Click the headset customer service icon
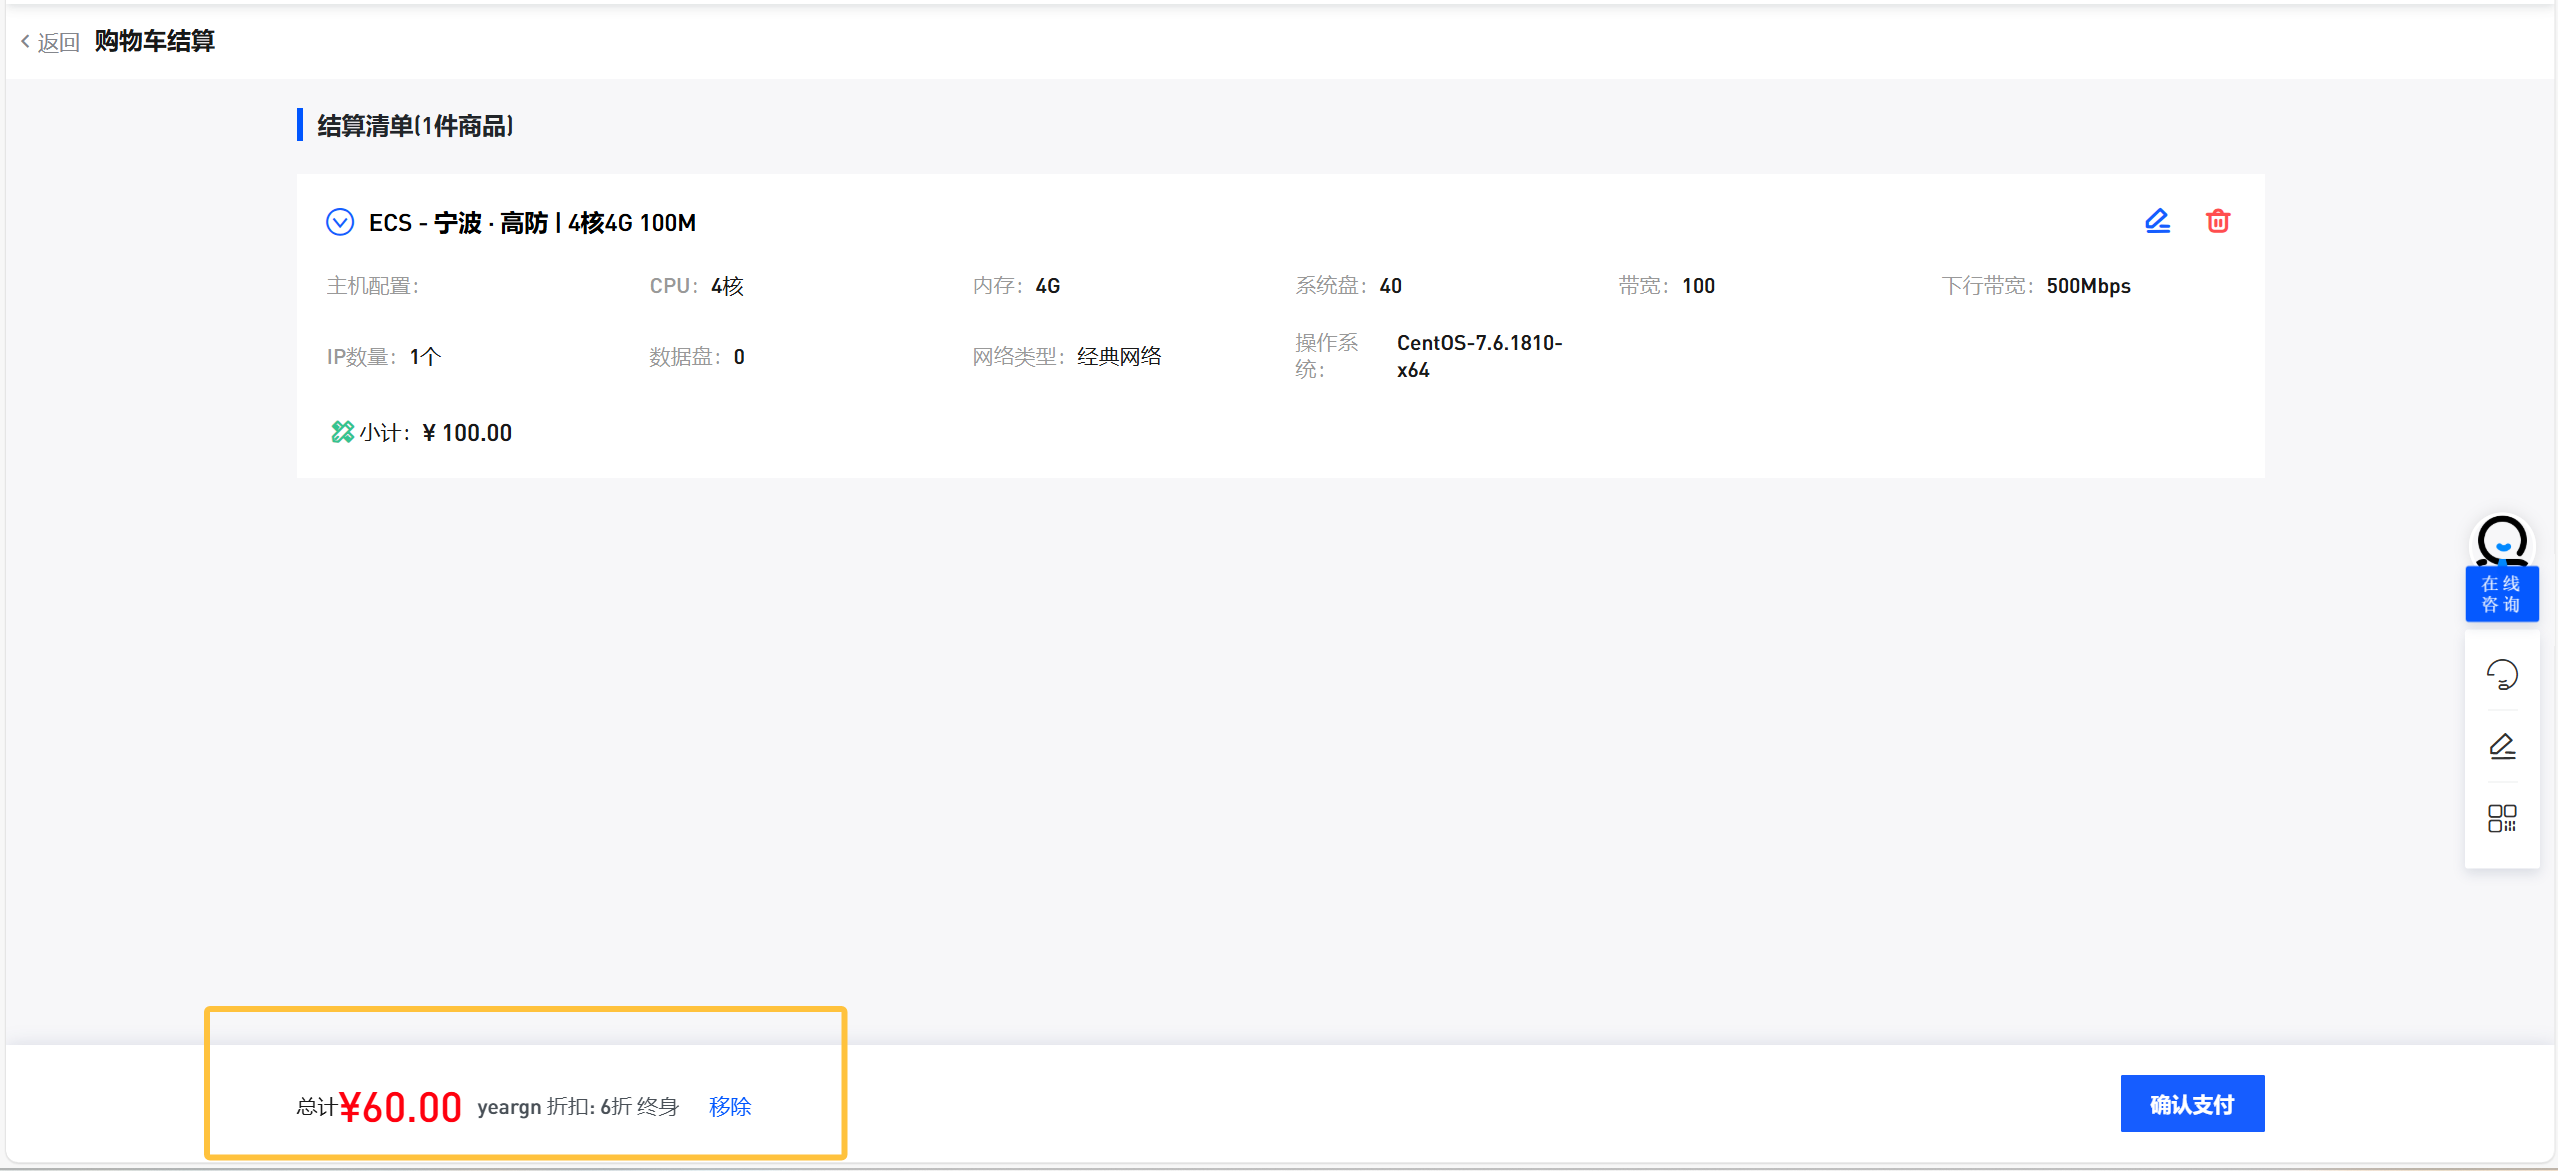Image resolution: width=2558 pixels, height=1171 pixels. pyautogui.click(x=2502, y=675)
